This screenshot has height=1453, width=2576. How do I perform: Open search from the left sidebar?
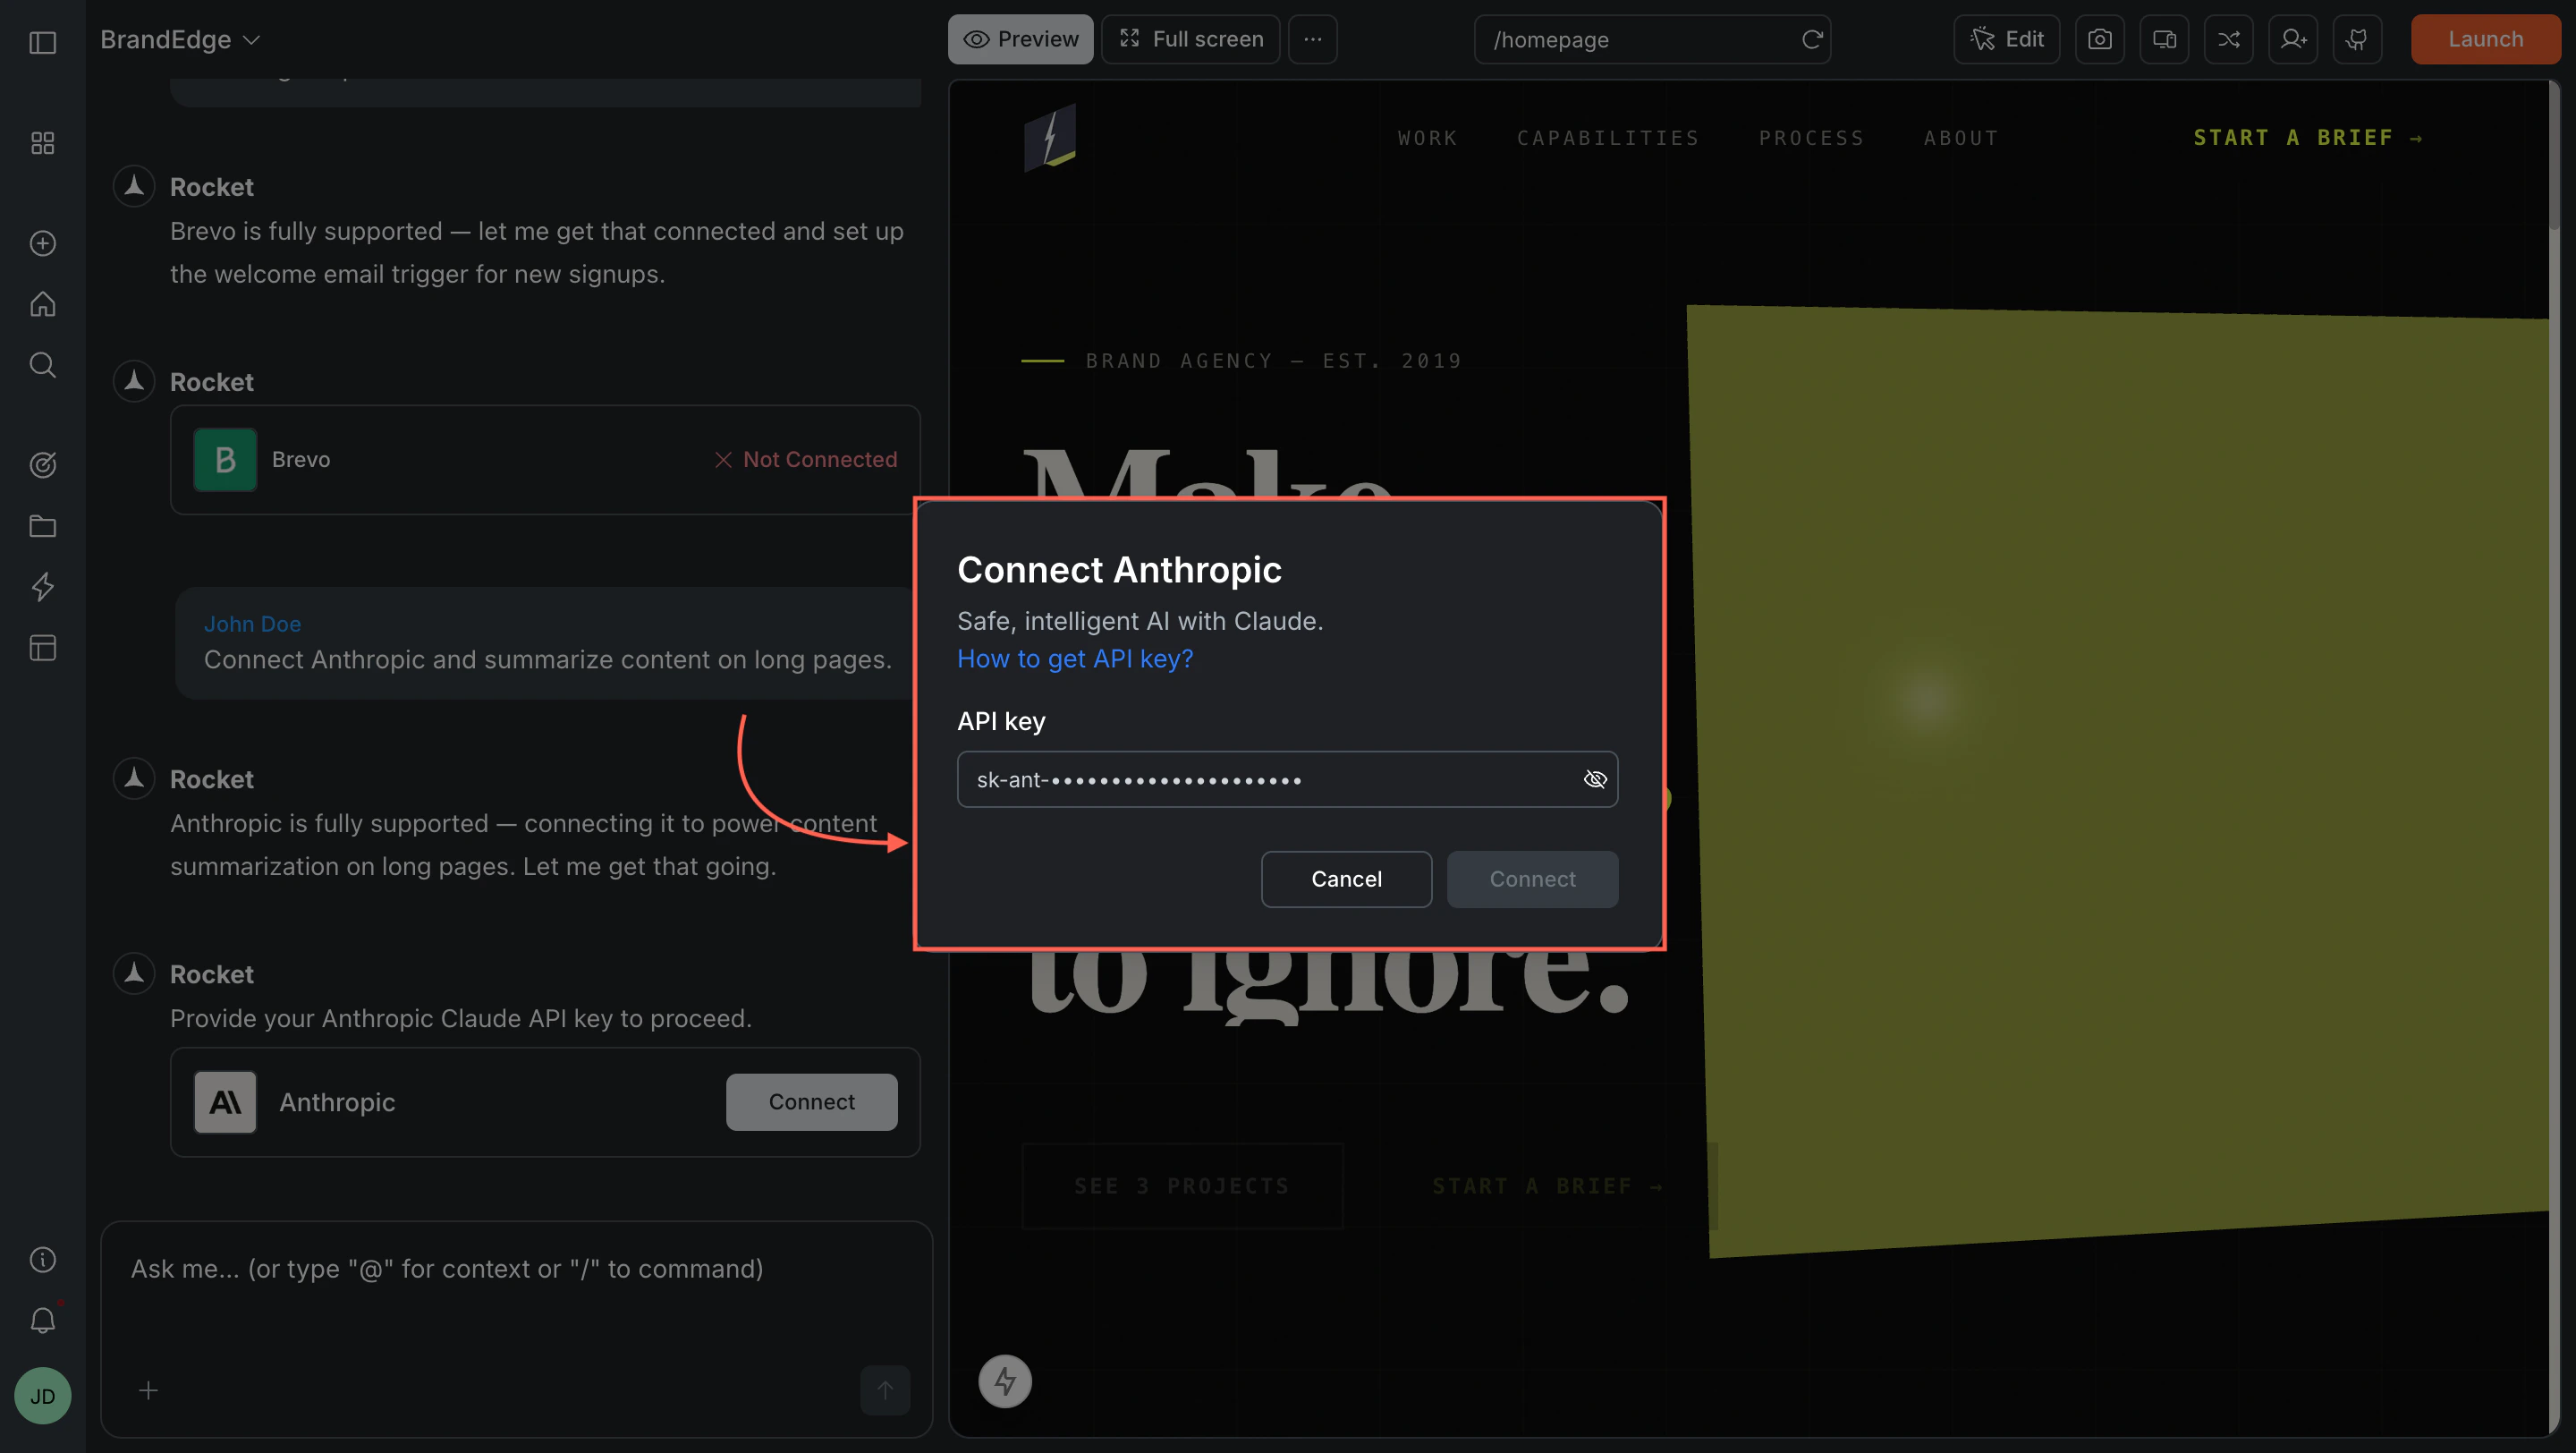42,365
